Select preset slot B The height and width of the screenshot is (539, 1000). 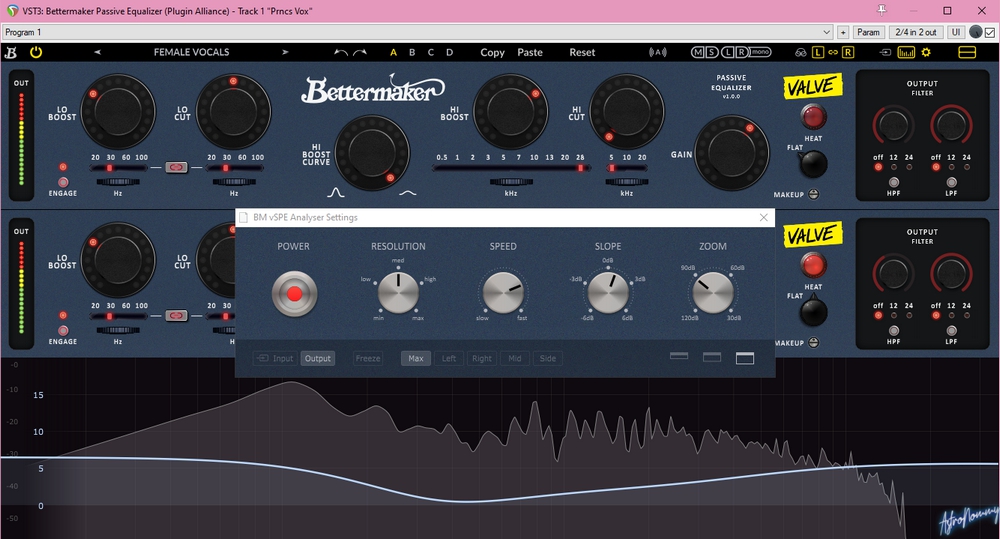[412, 52]
